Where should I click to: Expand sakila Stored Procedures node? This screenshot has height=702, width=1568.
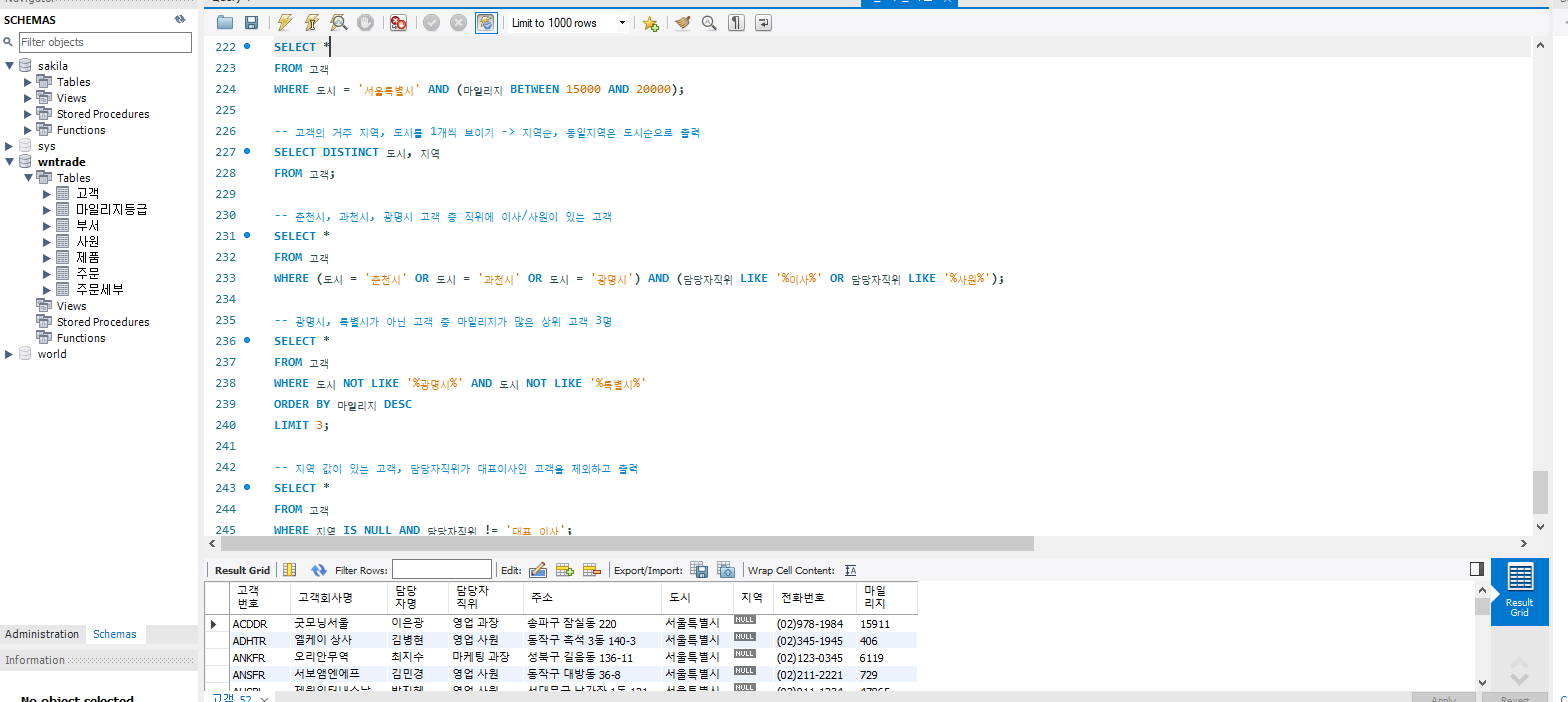click(x=28, y=114)
